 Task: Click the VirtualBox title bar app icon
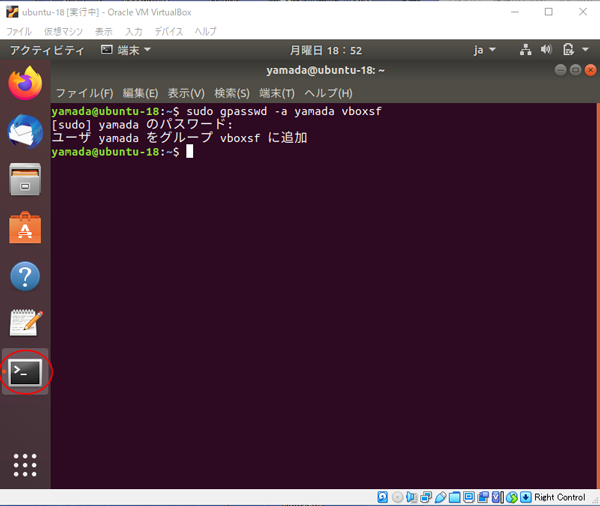(x=12, y=12)
